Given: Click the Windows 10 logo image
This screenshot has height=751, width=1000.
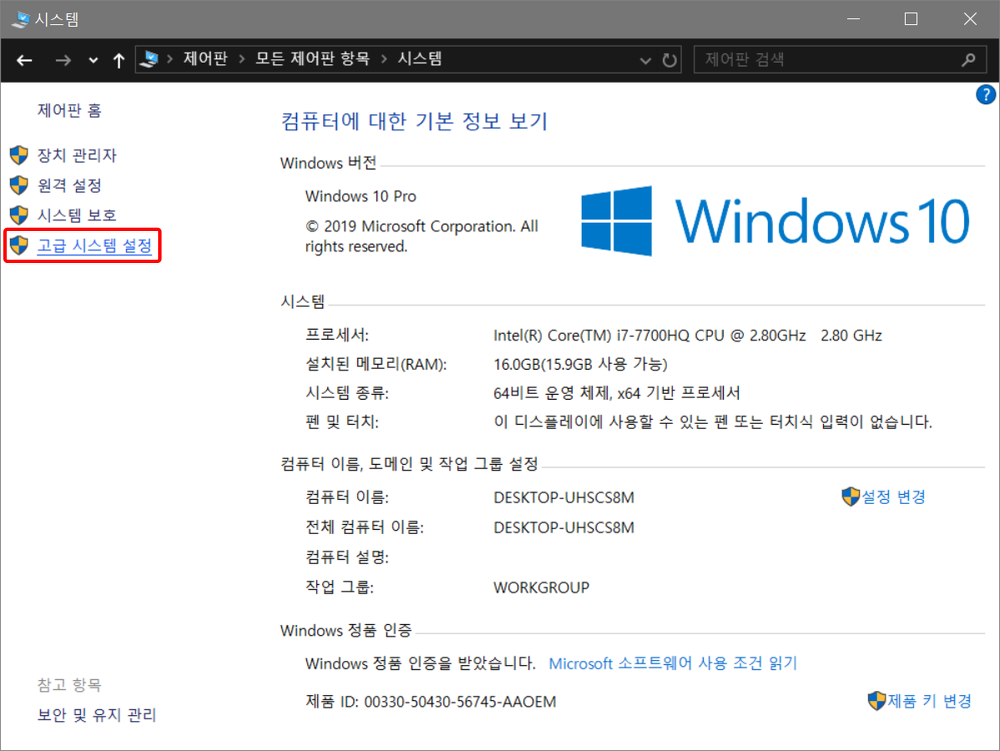Looking at the screenshot, I should pos(776,221).
